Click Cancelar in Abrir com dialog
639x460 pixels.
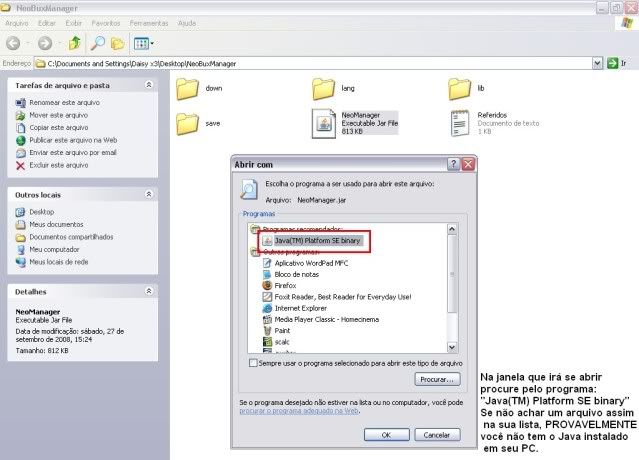pos(437,435)
